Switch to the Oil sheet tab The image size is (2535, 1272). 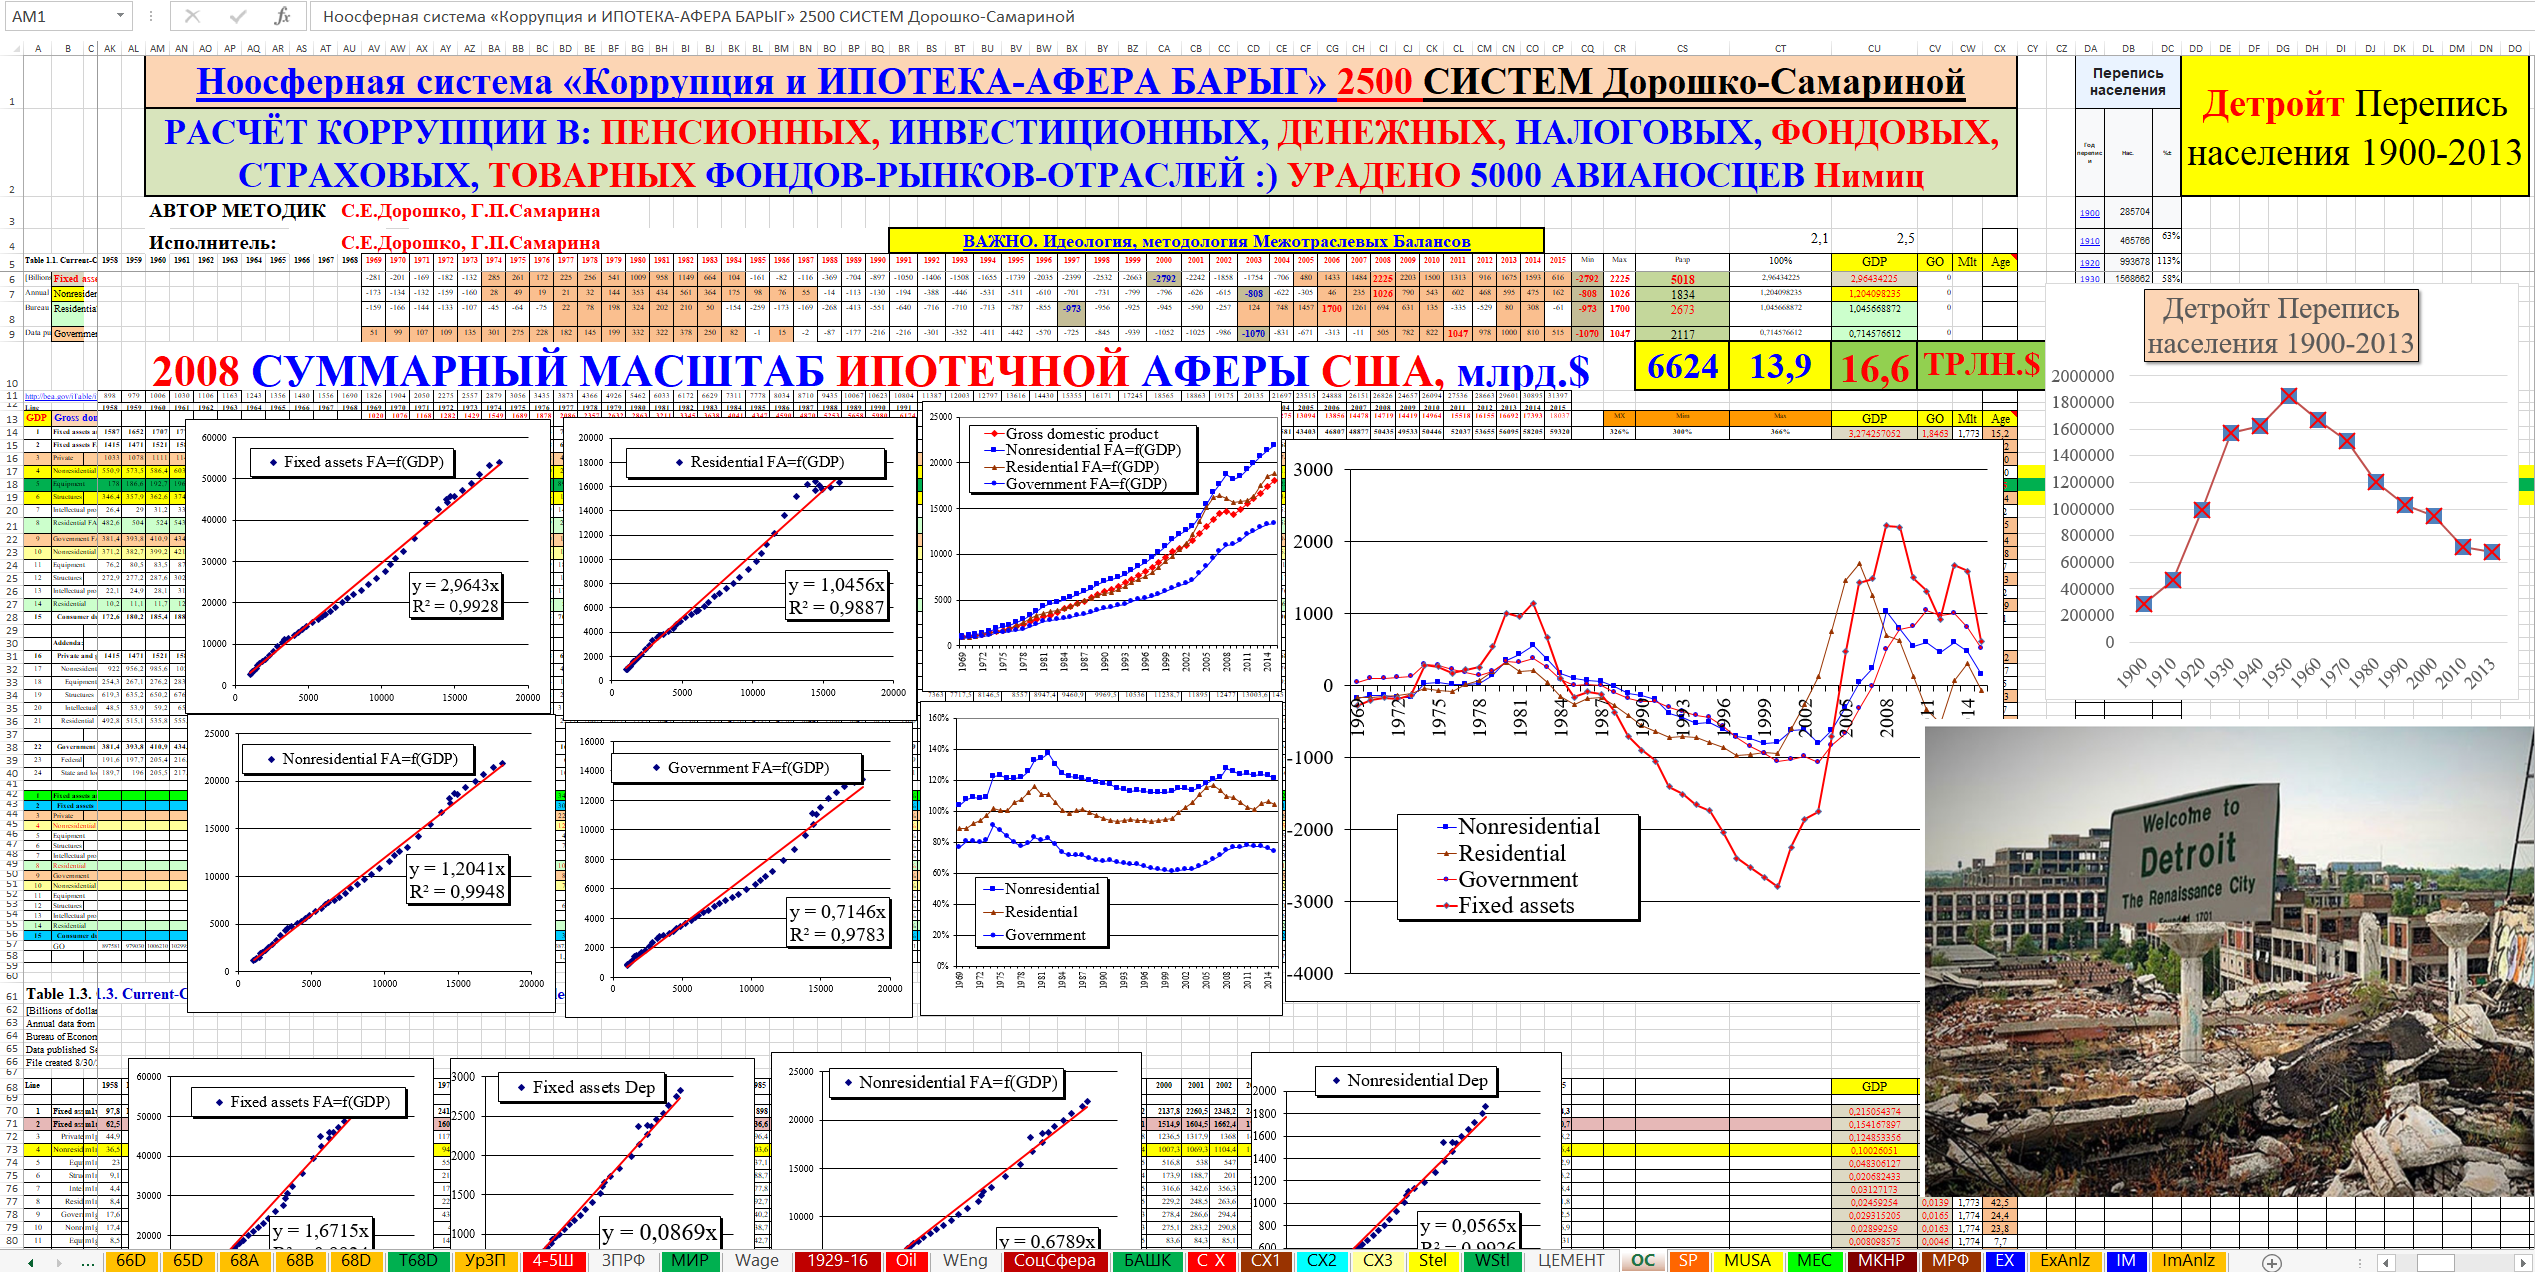[906, 1261]
